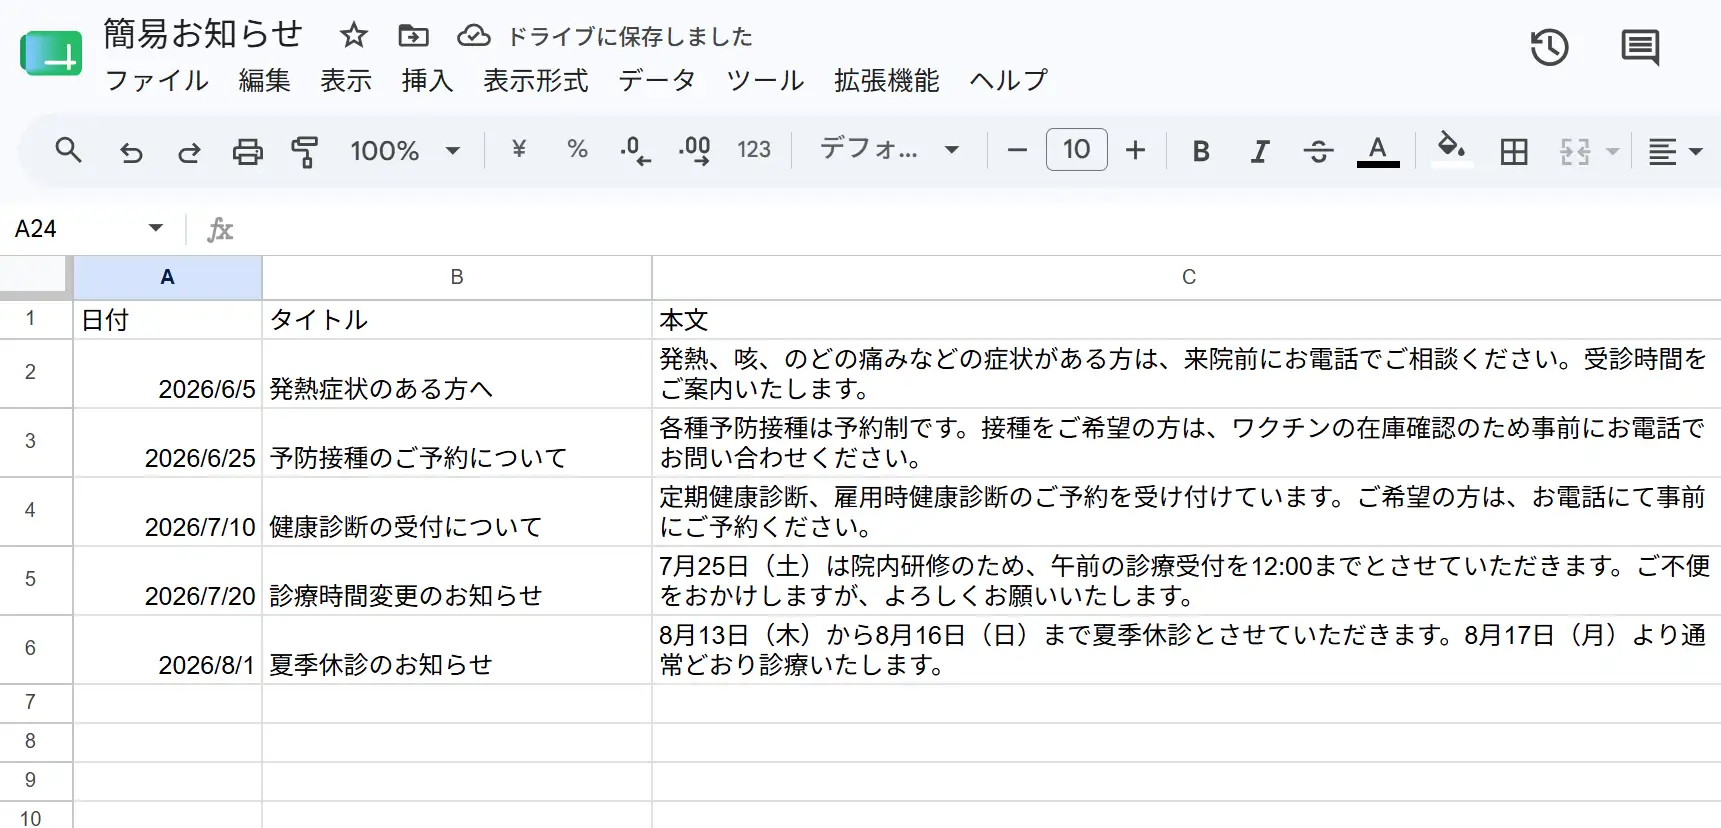Click the select-all corner box

(36, 277)
